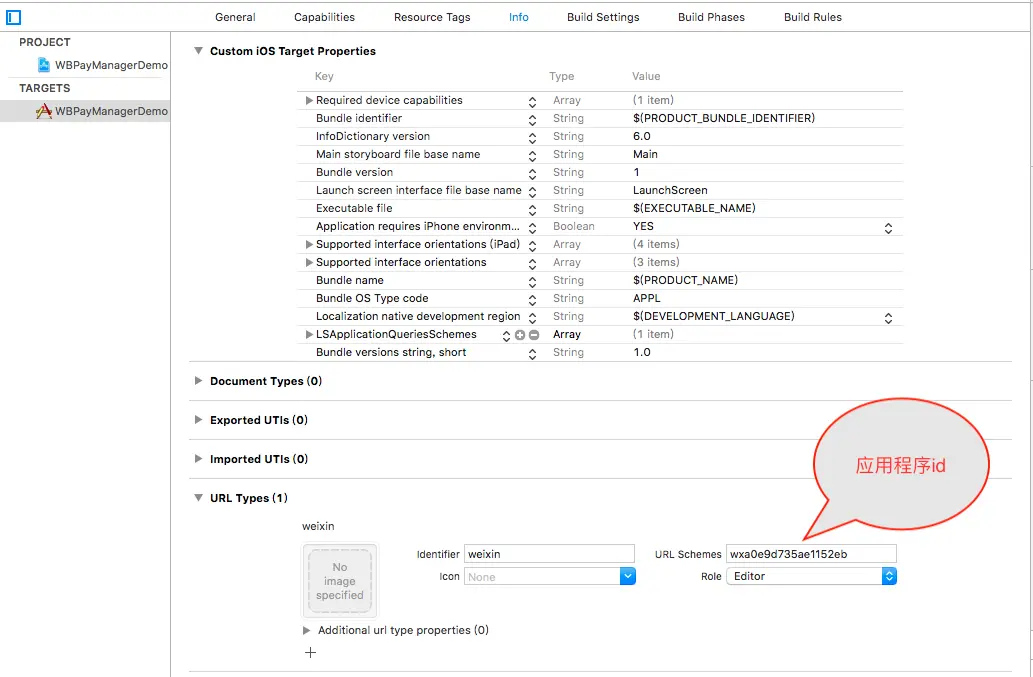Select the WBPayManagerDemo target app icon
This screenshot has width=1033, height=677.
[43, 111]
